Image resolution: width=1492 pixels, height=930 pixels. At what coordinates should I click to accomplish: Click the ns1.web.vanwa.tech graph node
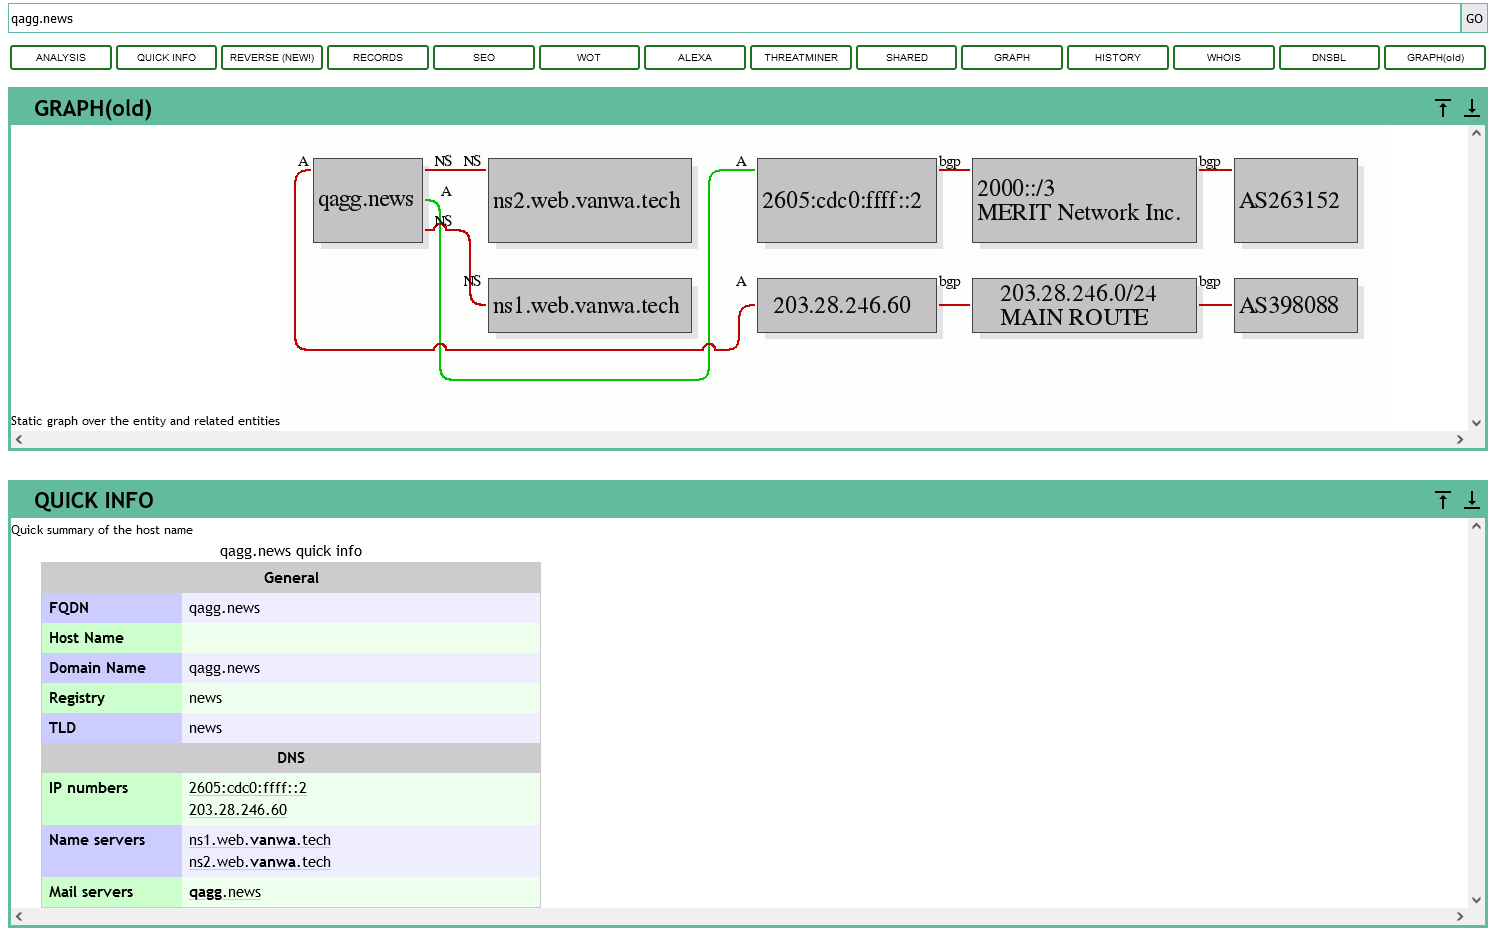(x=589, y=305)
